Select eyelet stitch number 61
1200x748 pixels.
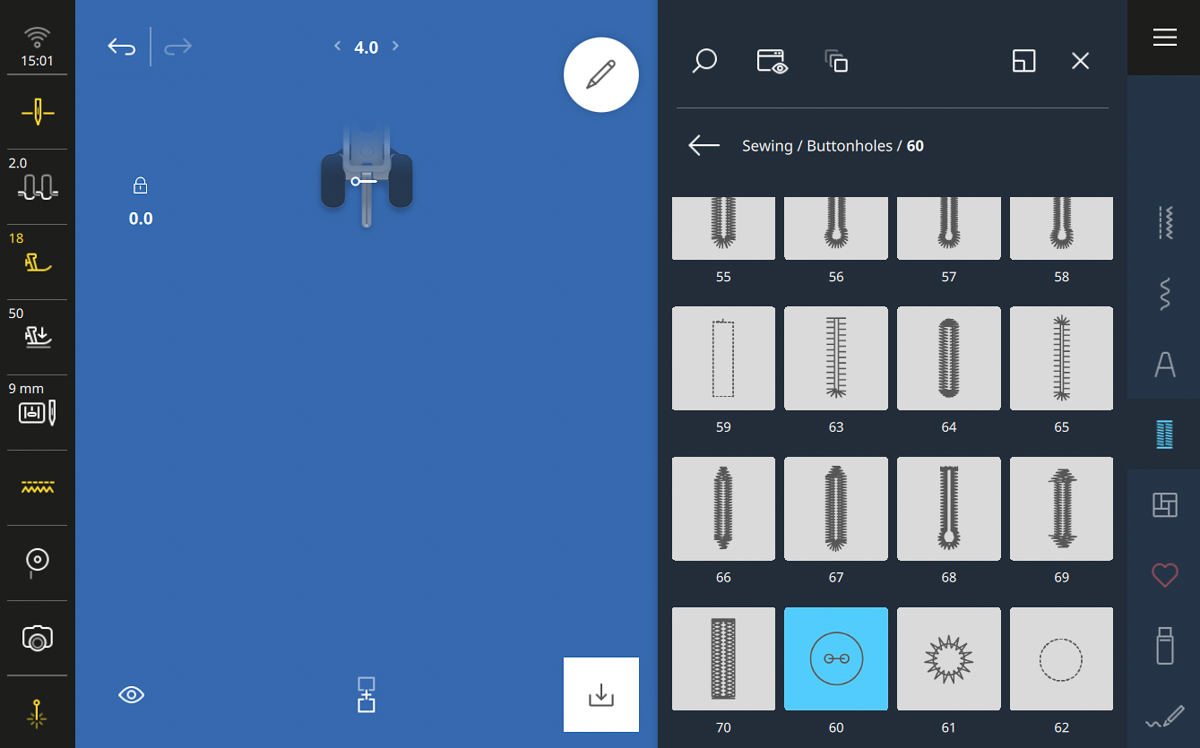pos(949,659)
